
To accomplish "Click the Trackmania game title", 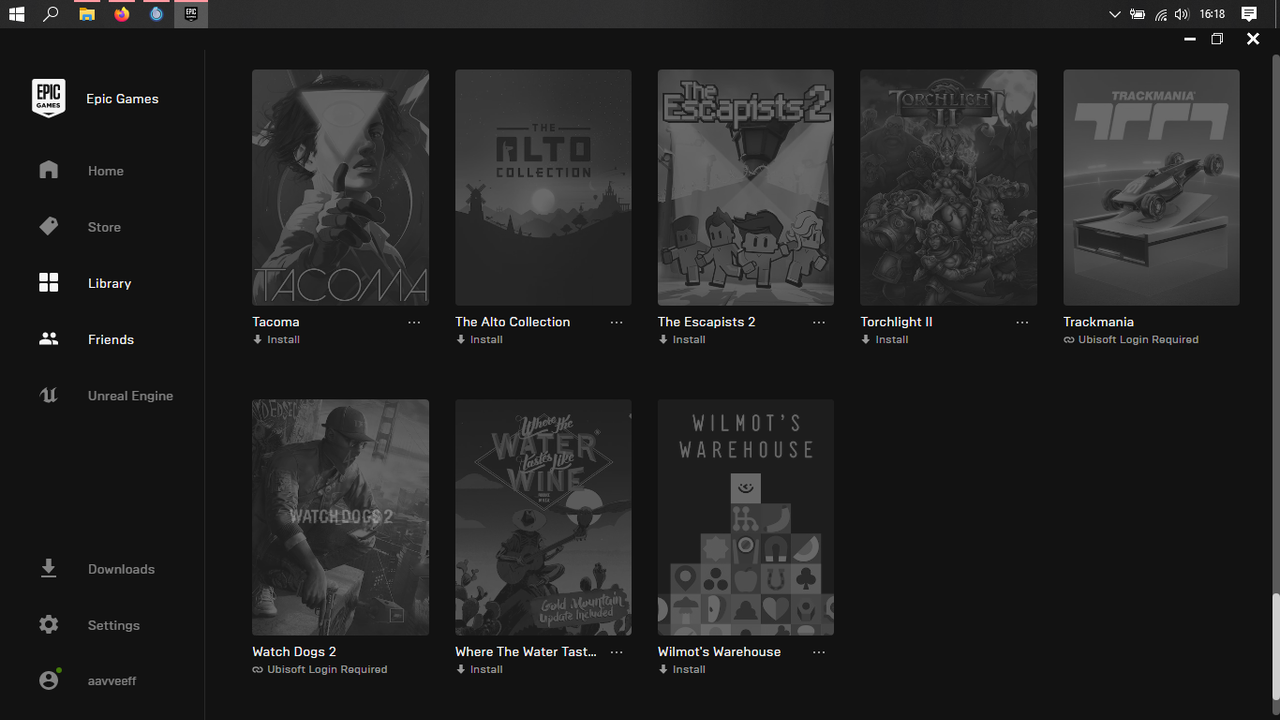I will click(x=1098, y=322).
